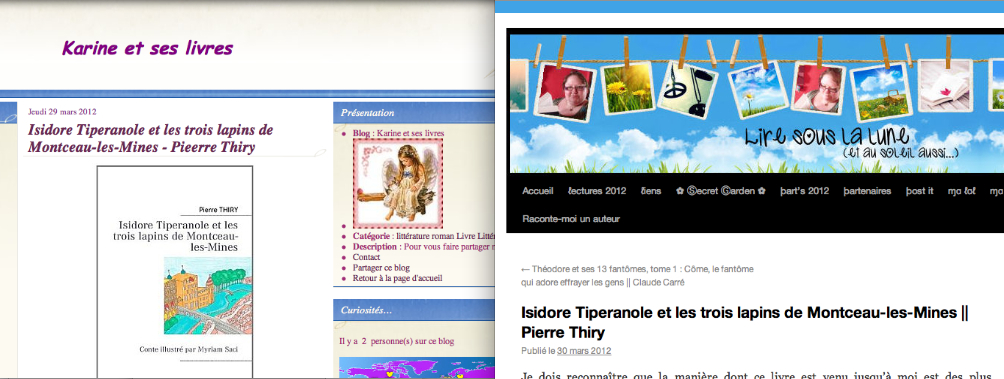The image size is (1004, 379).
Task: Select Retour à la page d'accueil
Action: [x=397, y=278]
